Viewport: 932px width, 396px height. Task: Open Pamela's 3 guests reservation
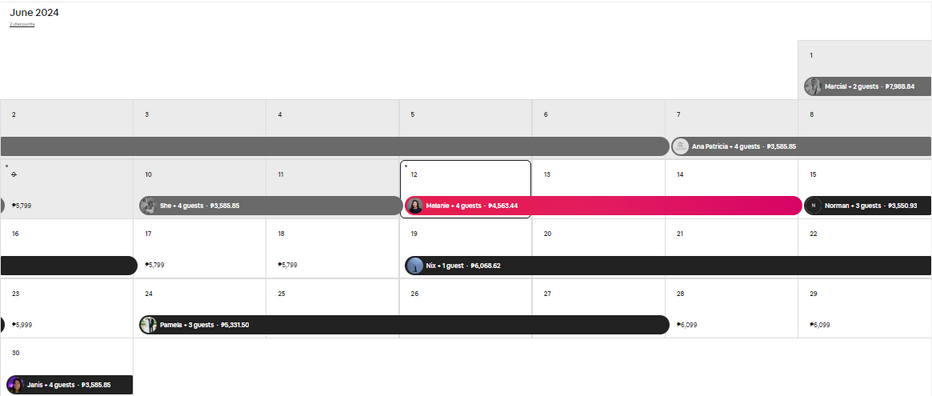pos(404,325)
